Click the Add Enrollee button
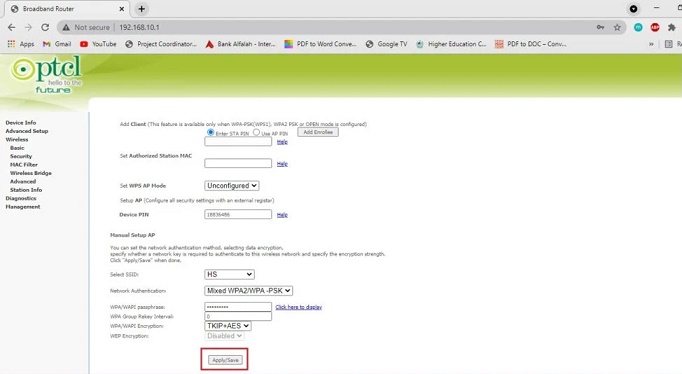This screenshot has width=682, height=374. coord(318,132)
